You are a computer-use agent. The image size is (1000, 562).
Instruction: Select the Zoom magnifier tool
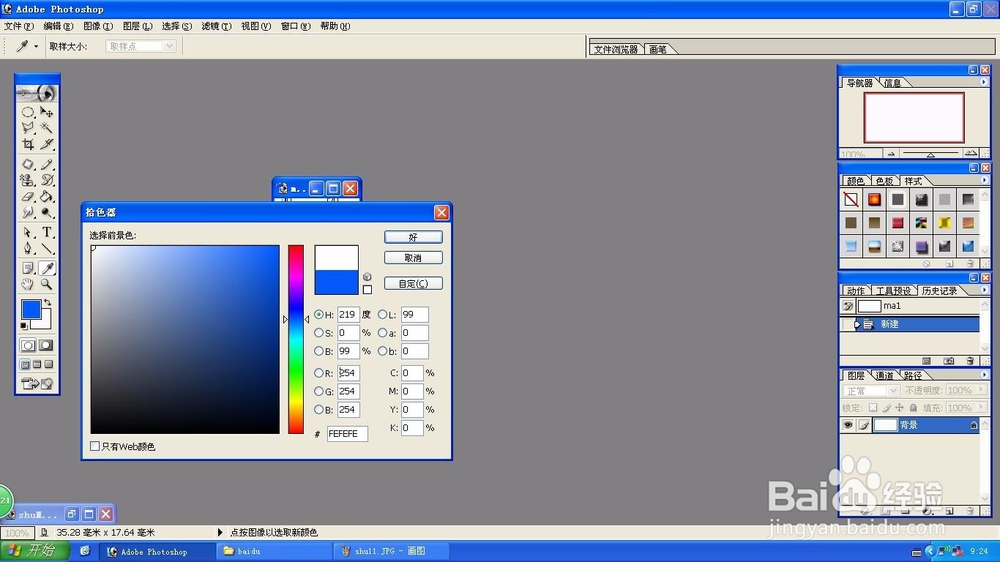(47, 284)
